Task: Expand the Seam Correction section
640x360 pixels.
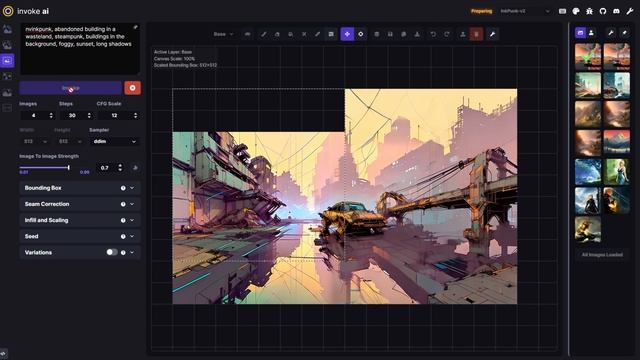Action: click(80, 204)
